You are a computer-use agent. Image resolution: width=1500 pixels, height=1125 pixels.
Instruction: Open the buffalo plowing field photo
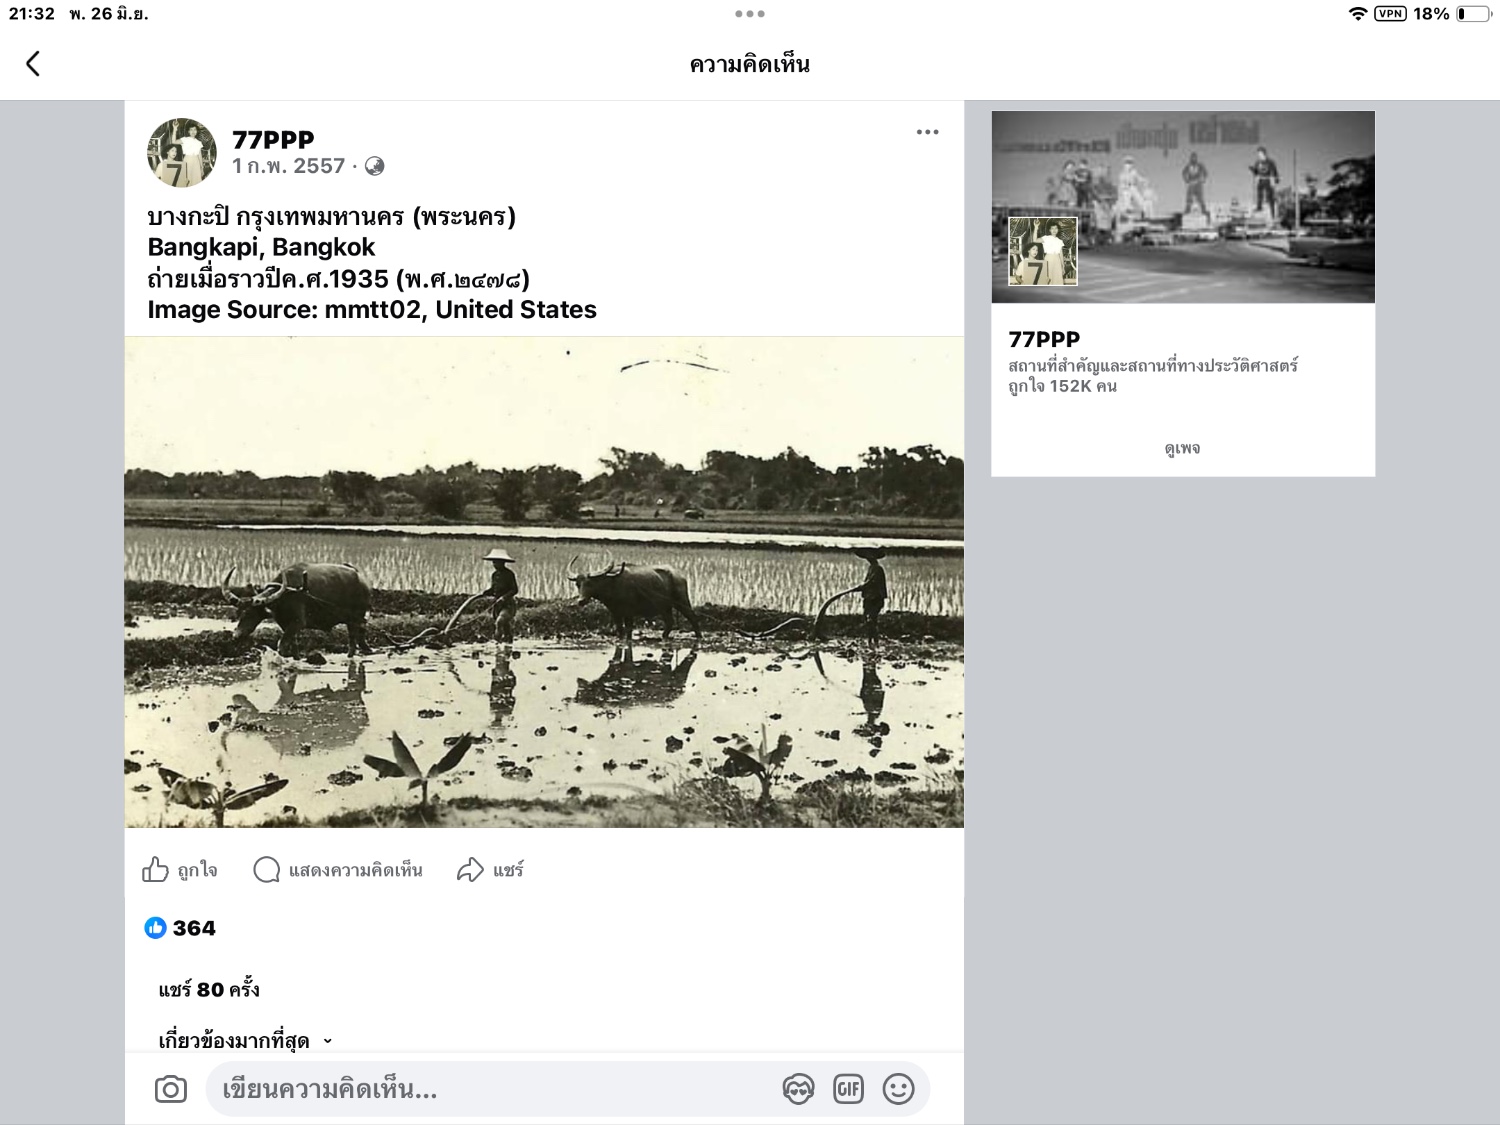(544, 582)
